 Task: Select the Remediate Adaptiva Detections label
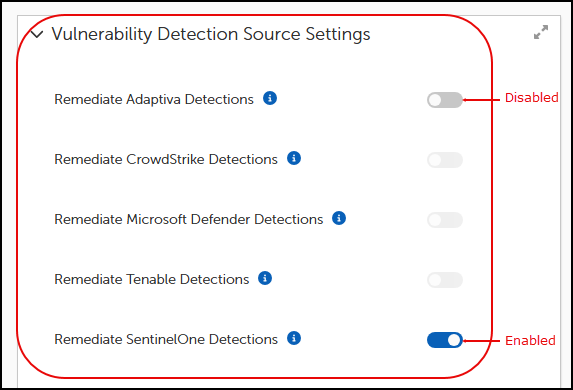point(154,99)
